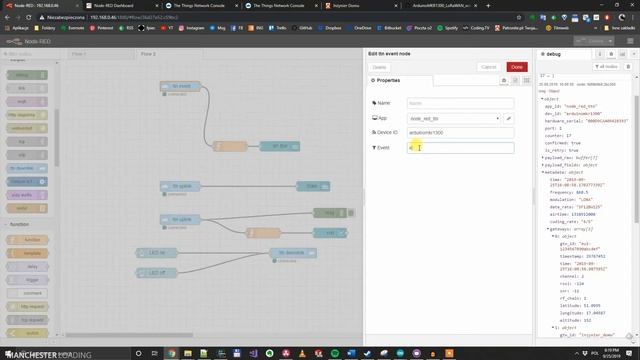The width and height of the screenshot is (640, 360).
Task: Select the first ttn uplink node on the canvas
Action: click(x=180, y=186)
